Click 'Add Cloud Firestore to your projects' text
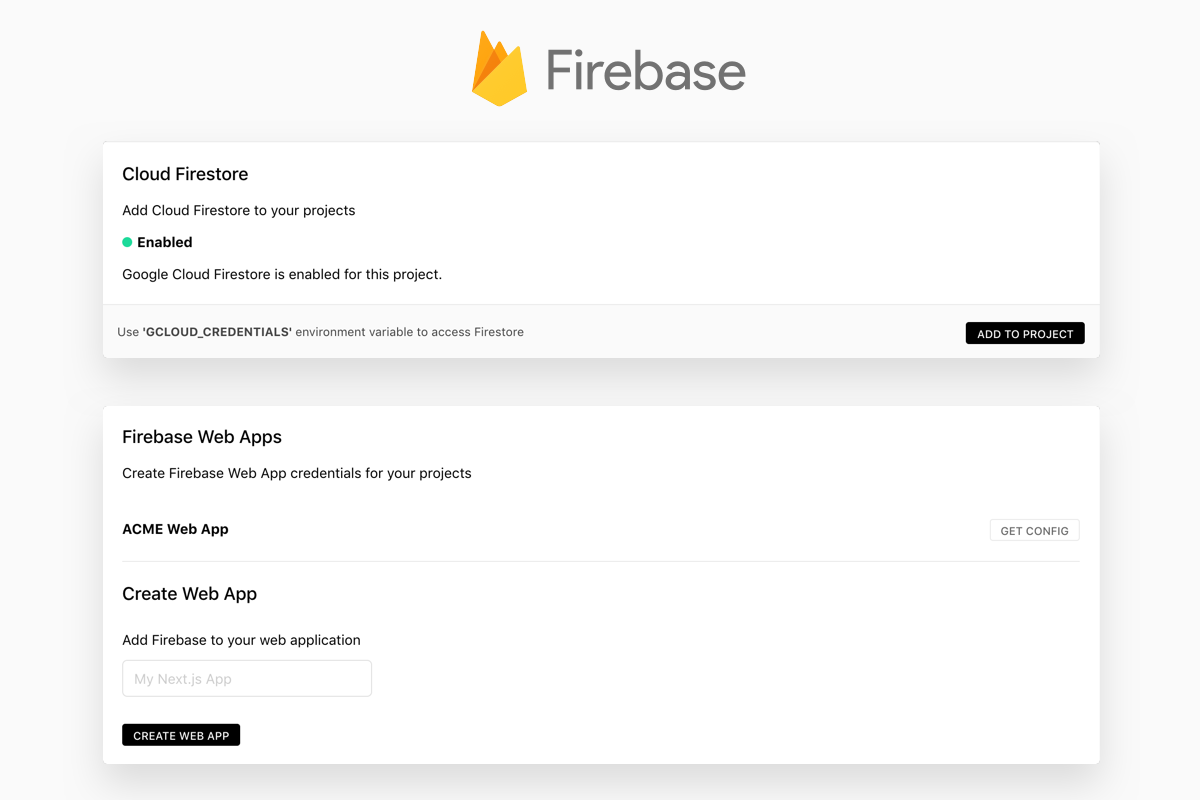1200x800 pixels. pos(238,210)
